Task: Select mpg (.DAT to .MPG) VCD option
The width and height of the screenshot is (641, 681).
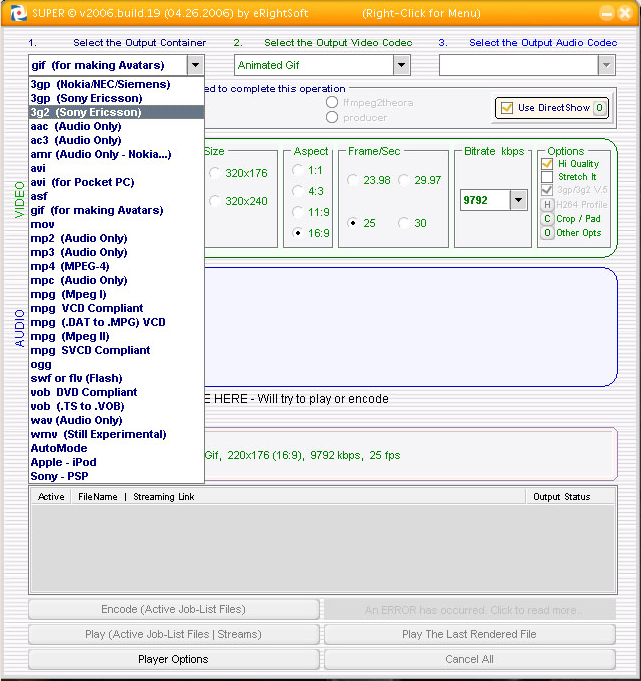Action: click(116, 322)
